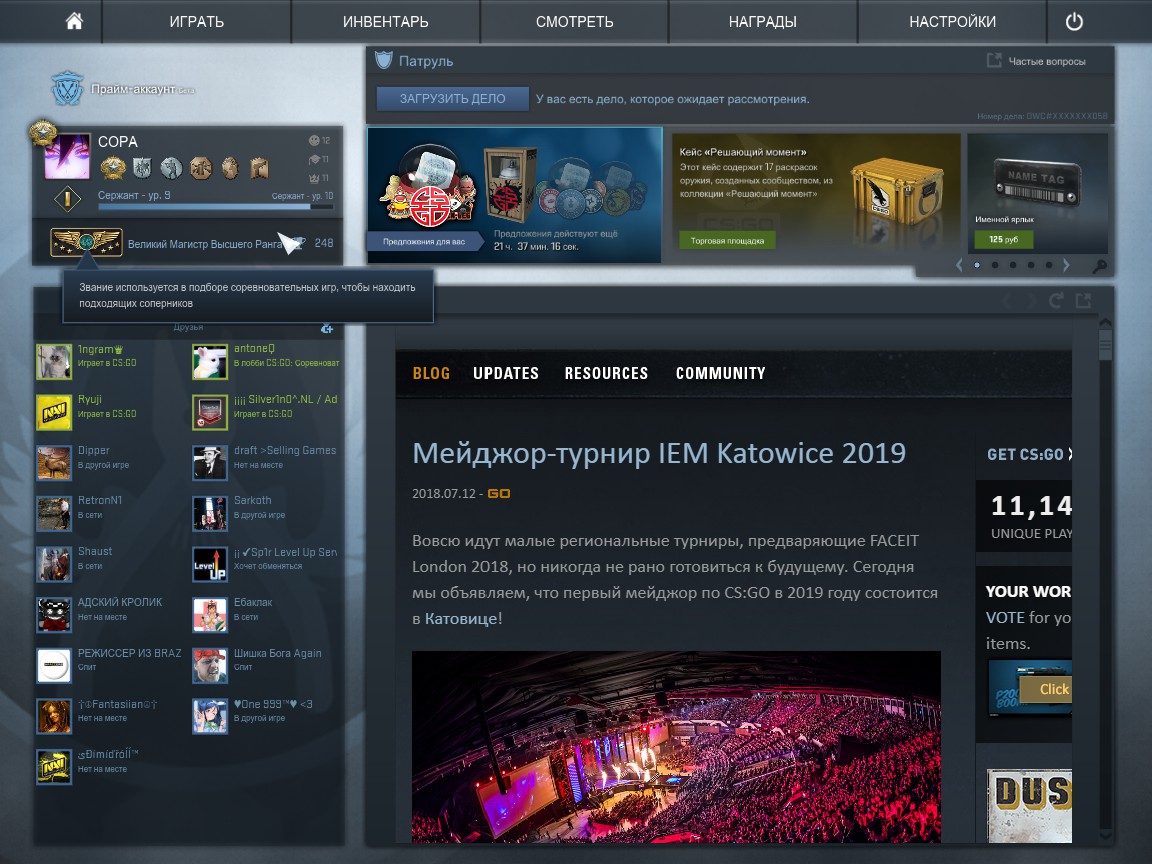Screen dimensions: 1152x864
Task: Select friend АДСКИЙ КРОЛИК
Action: 110,615
